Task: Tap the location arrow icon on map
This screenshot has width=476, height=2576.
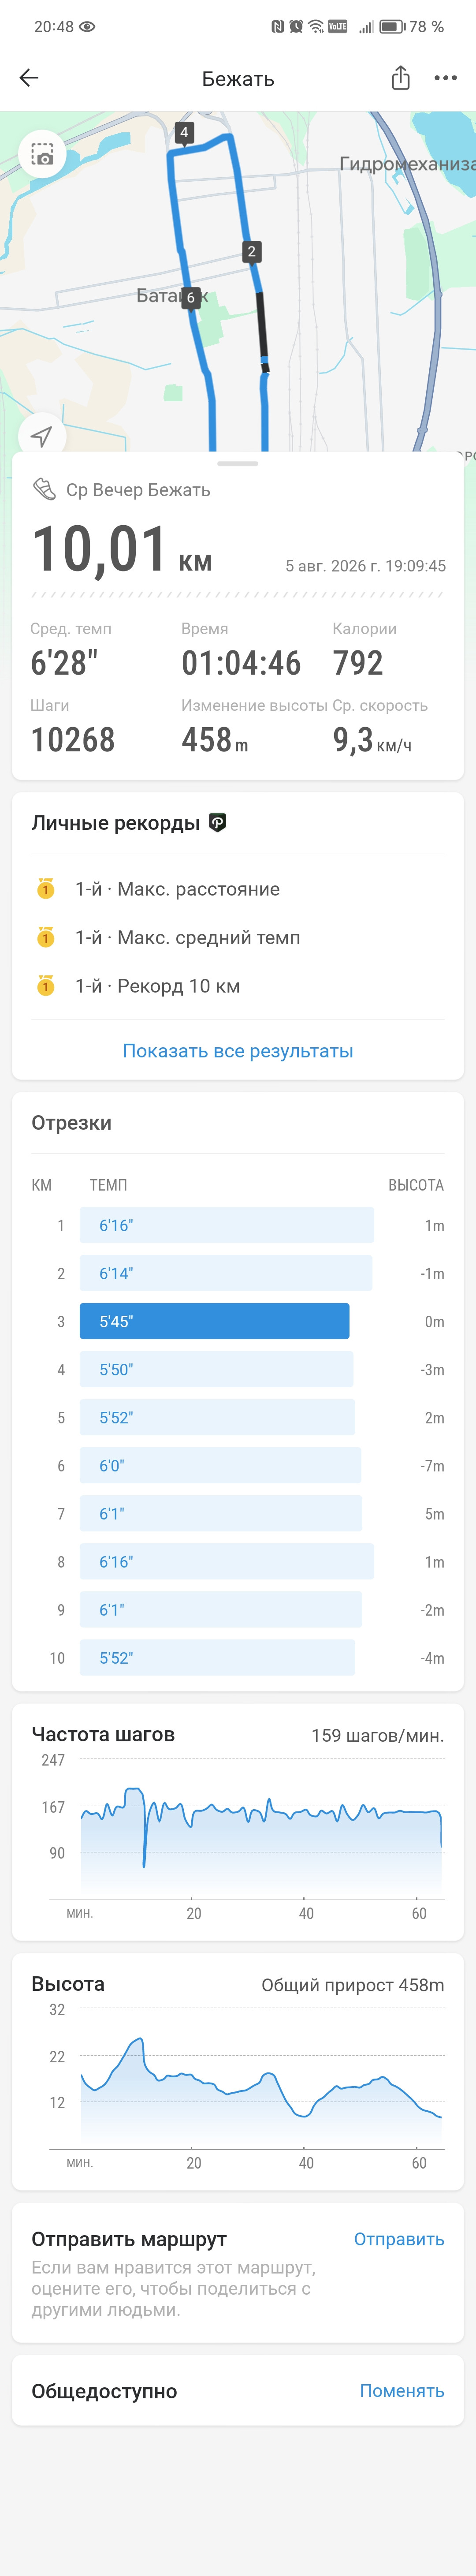Action: (41, 436)
